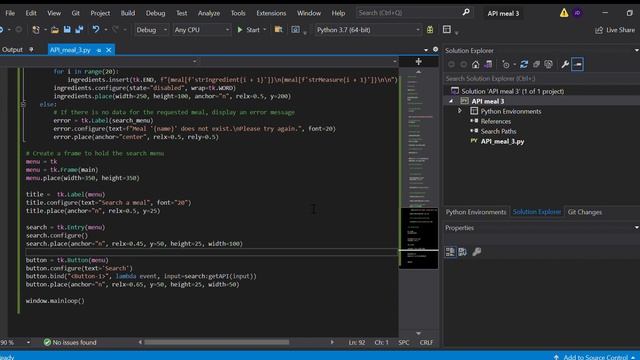The width and height of the screenshot is (640, 360).
Task: Toggle the Preview Selected Items icon
Action: 578,64
